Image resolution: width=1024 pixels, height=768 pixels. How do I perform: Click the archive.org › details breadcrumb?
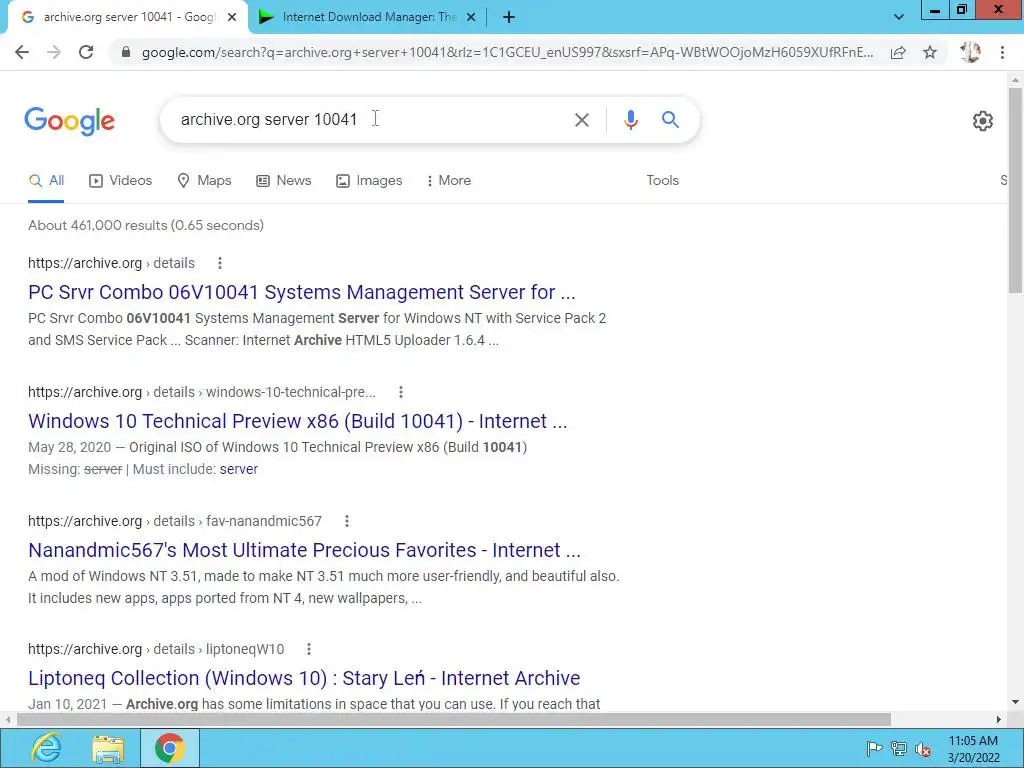111,263
